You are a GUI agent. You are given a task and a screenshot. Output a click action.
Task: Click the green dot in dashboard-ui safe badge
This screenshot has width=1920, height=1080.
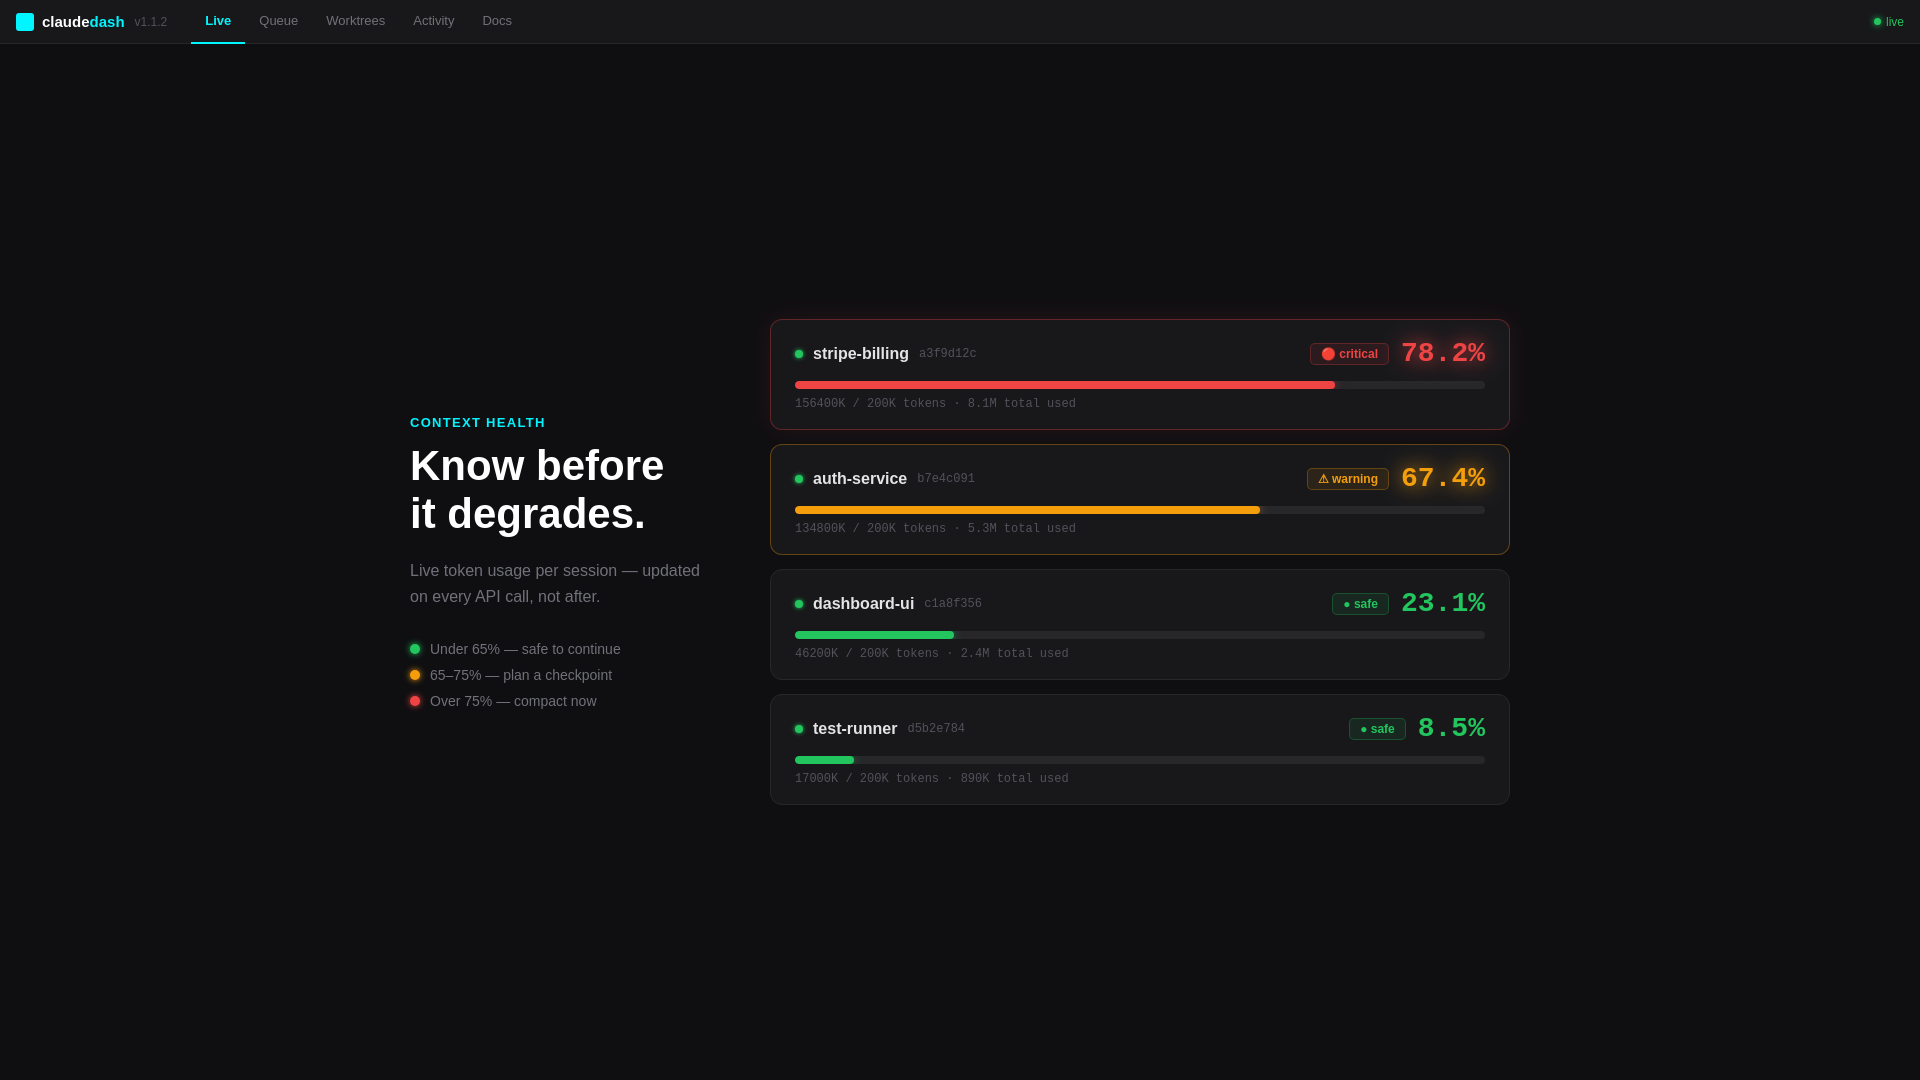point(1347,604)
